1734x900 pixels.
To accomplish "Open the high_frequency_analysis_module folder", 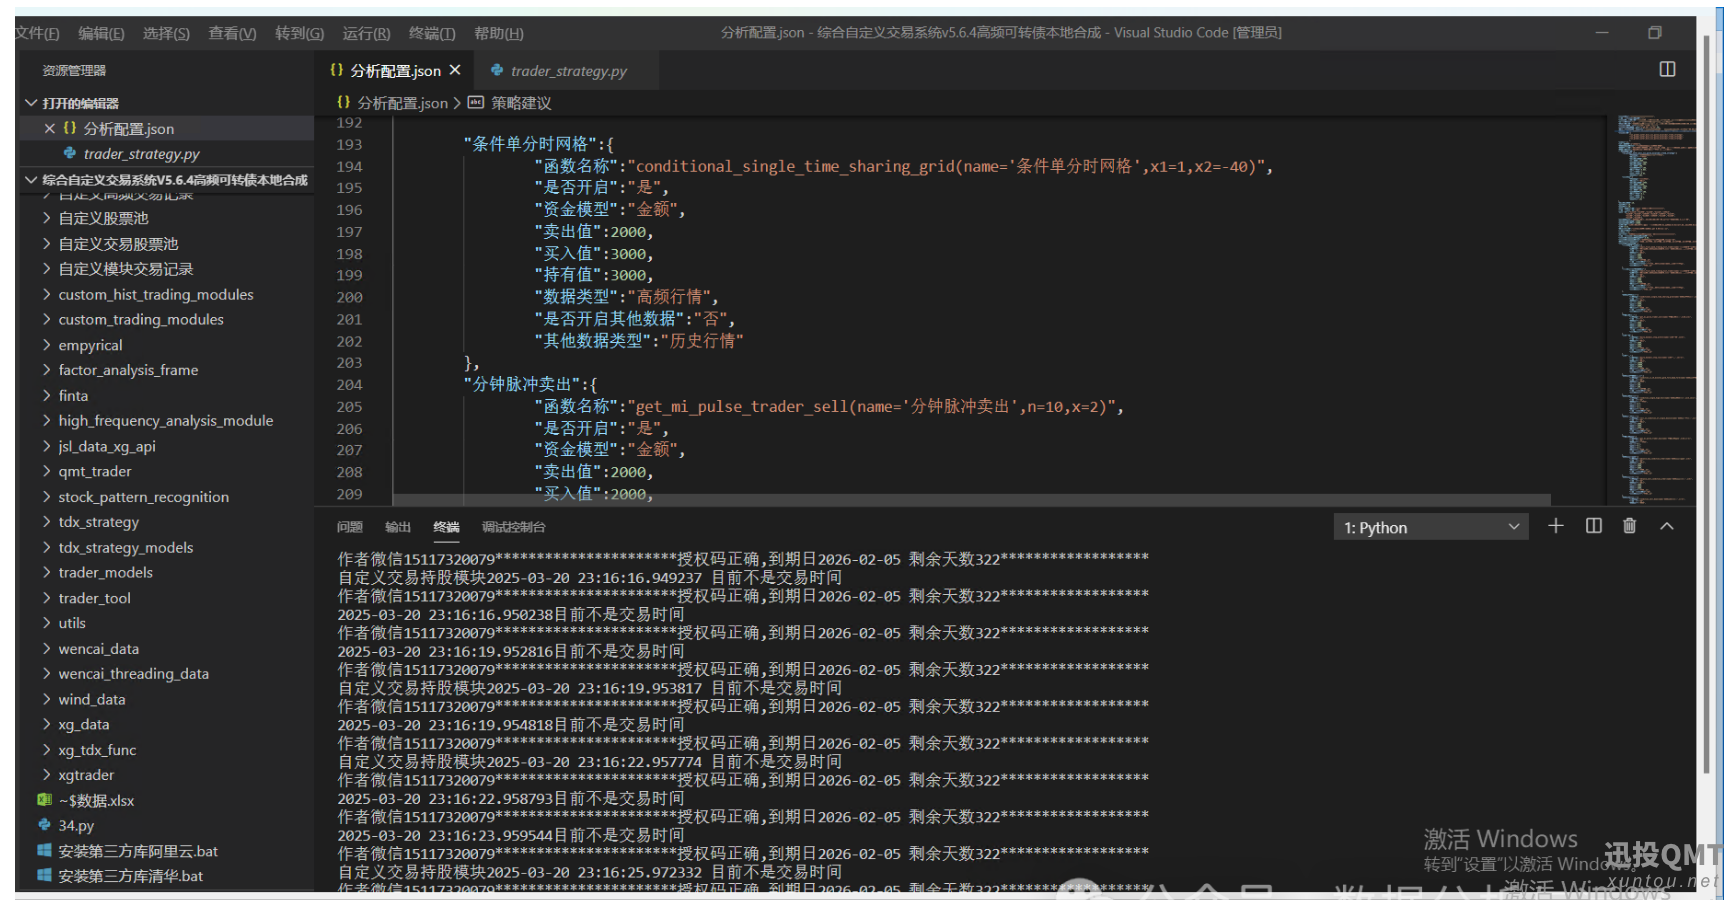I will [x=166, y=421].
